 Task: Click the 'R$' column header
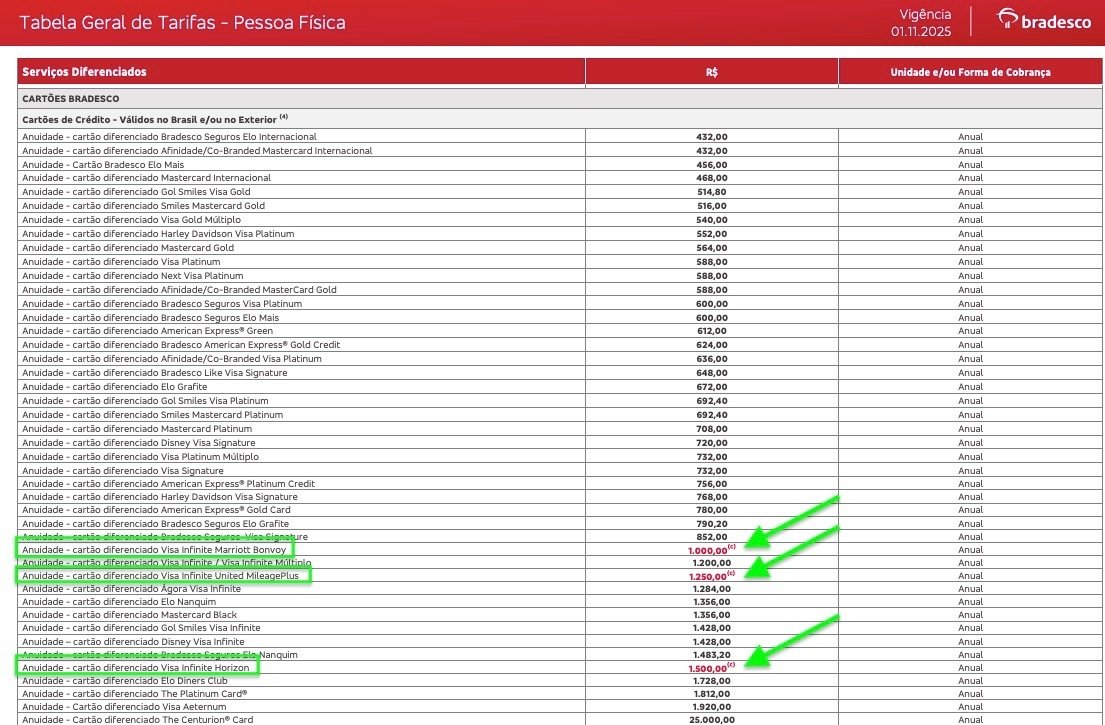coord(711,72)
